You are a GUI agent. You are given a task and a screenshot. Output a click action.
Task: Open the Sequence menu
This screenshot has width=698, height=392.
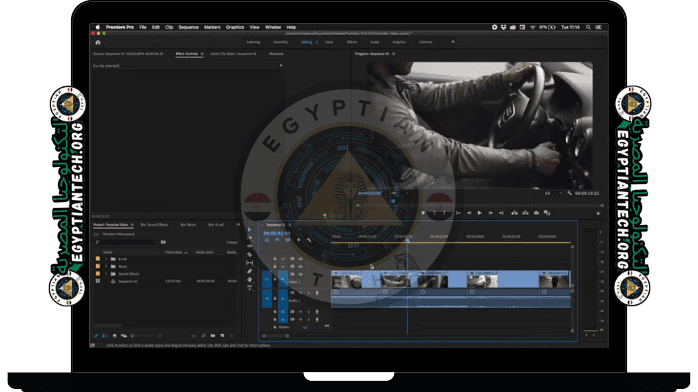pos(188,27)
